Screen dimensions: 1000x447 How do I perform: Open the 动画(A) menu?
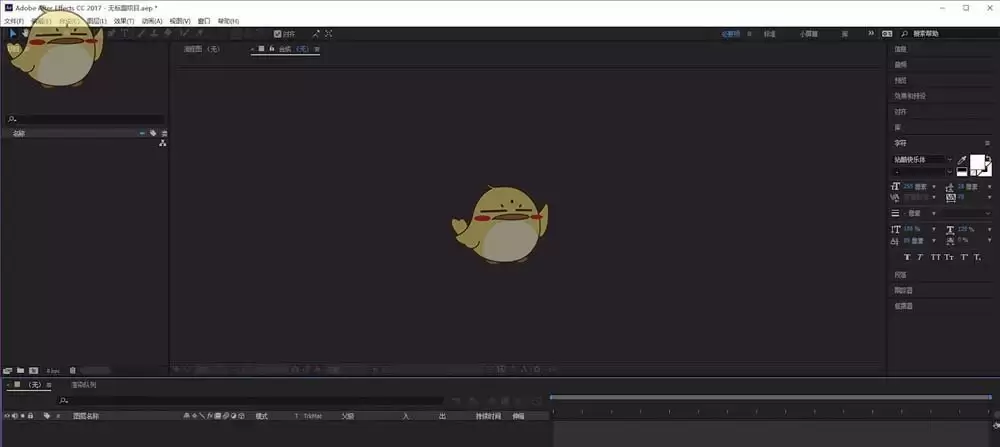tap(152, 21)
